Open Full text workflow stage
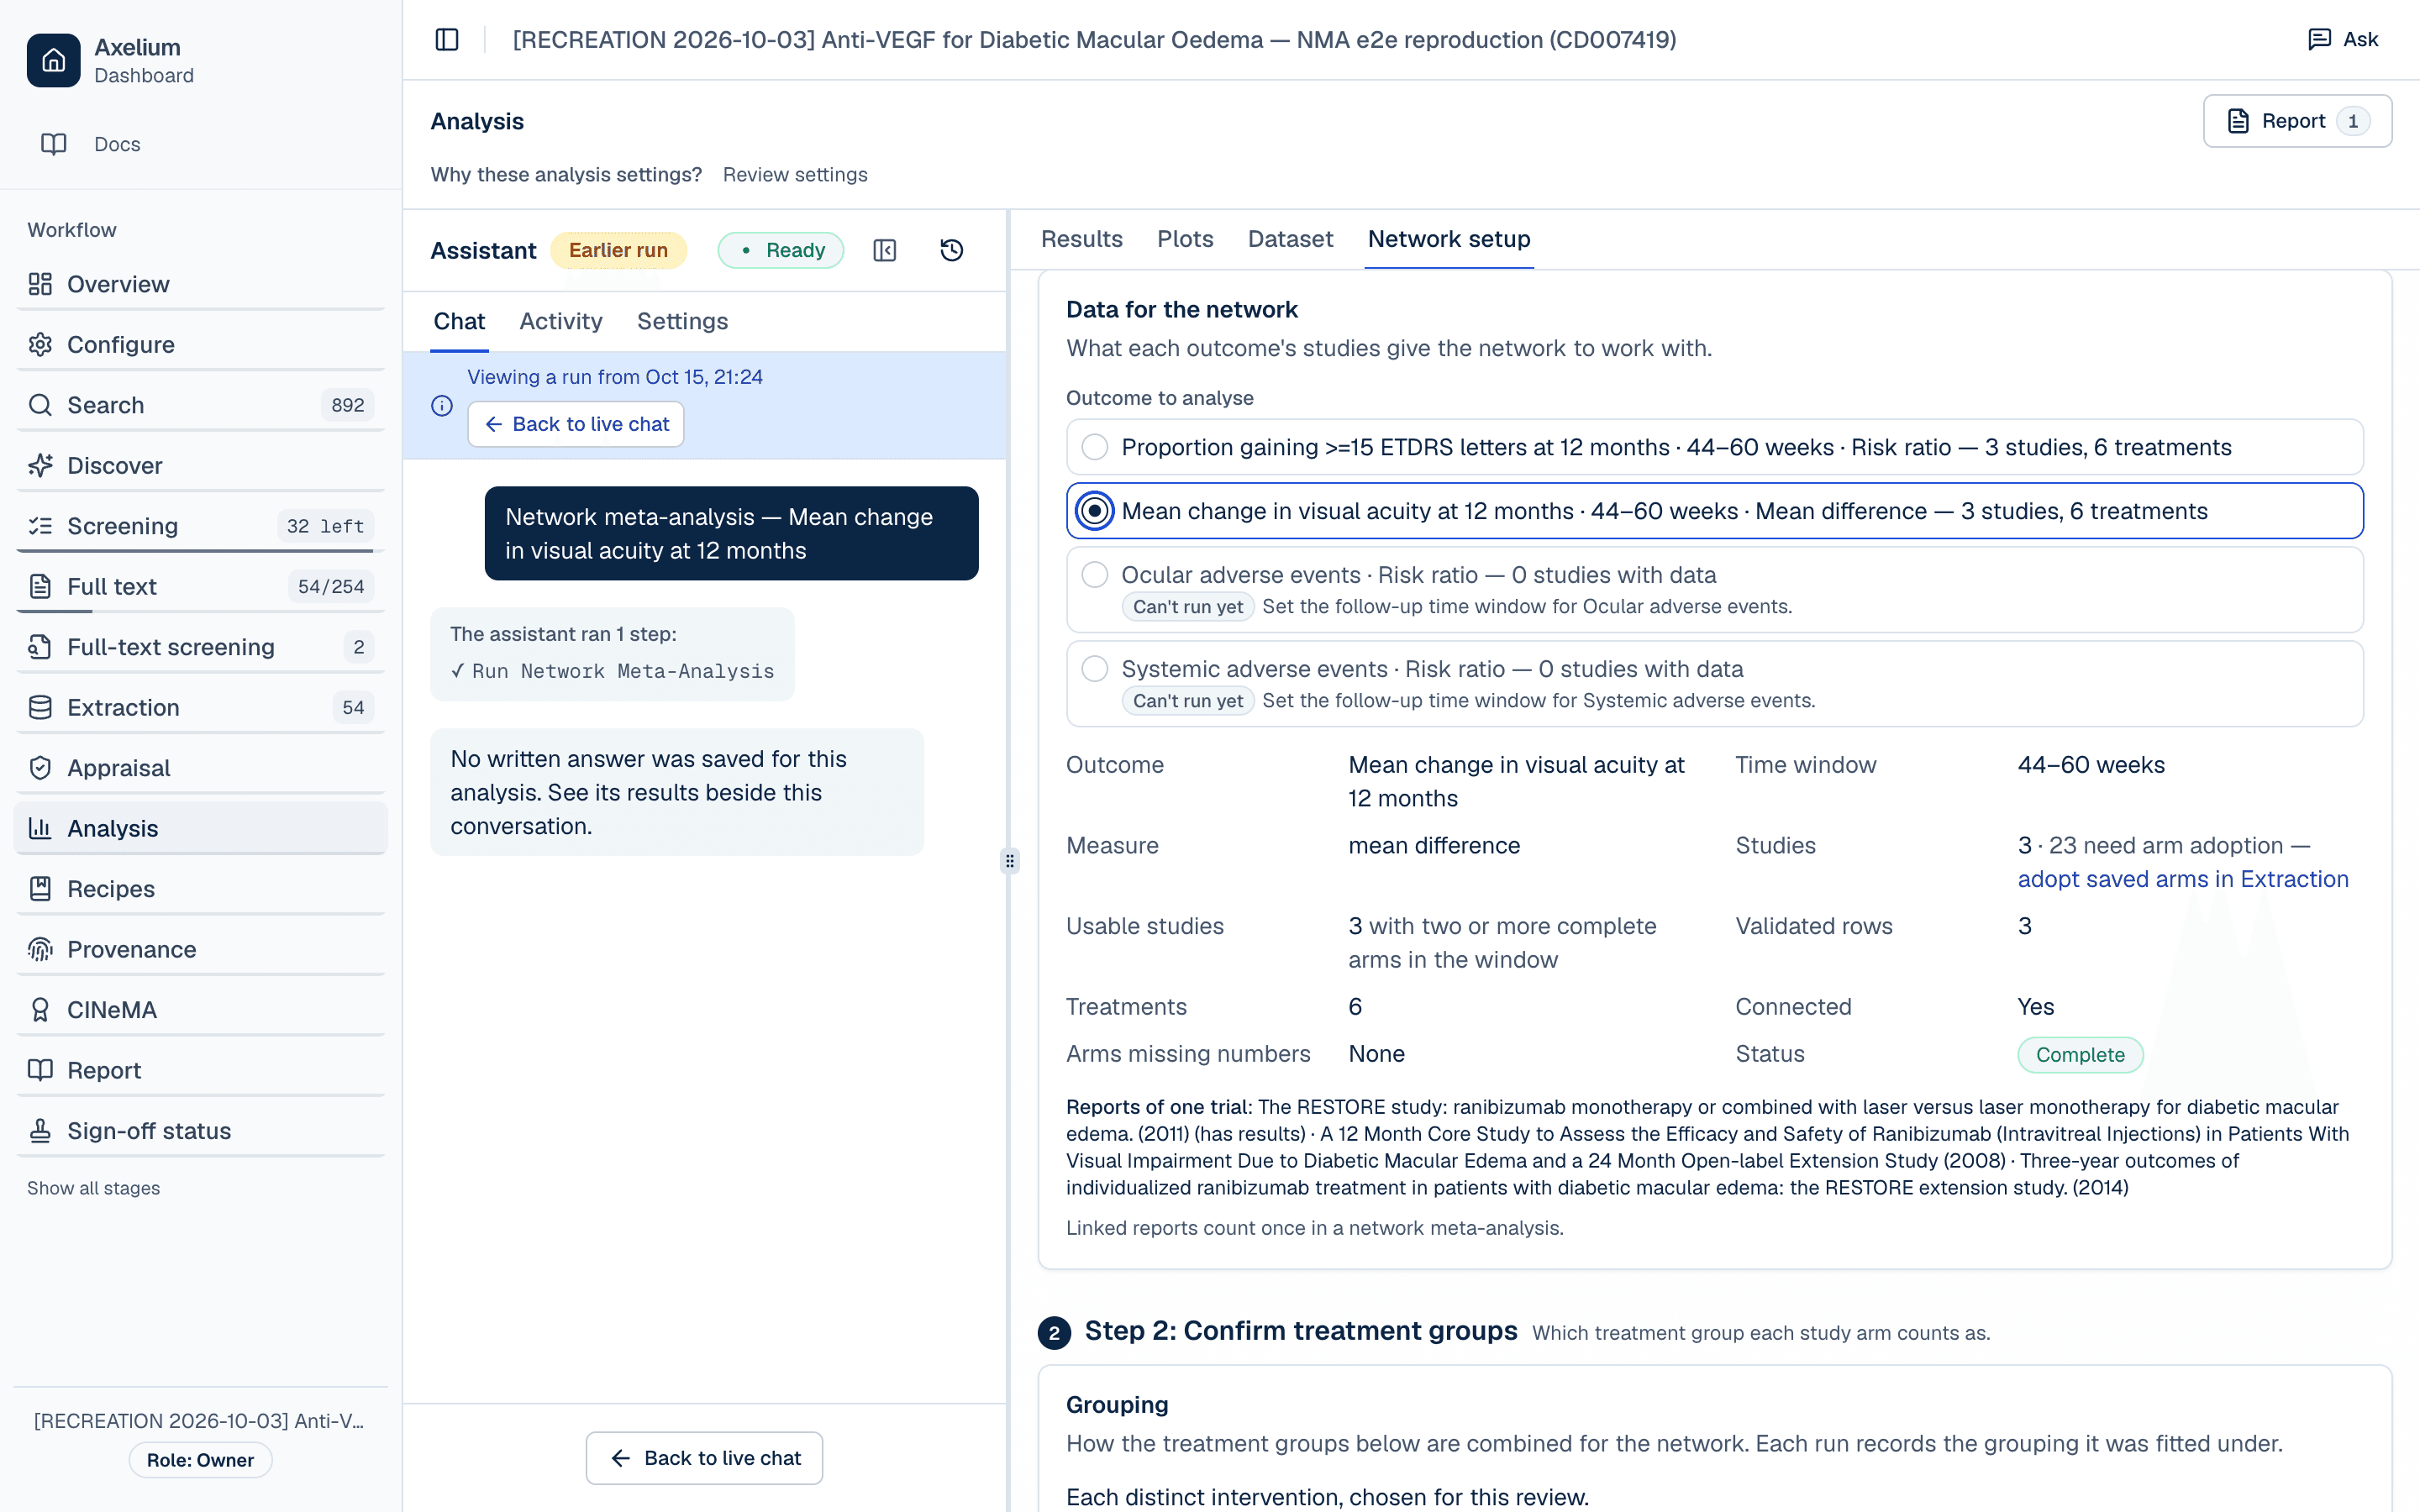 (200, 586)
